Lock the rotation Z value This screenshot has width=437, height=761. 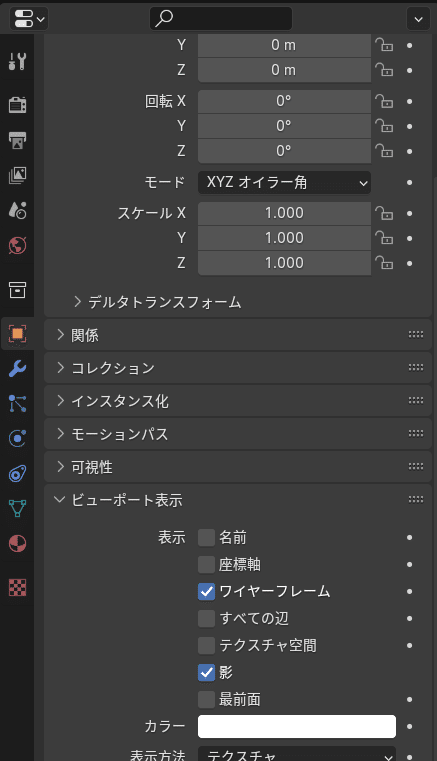click(x=384, y=151)
